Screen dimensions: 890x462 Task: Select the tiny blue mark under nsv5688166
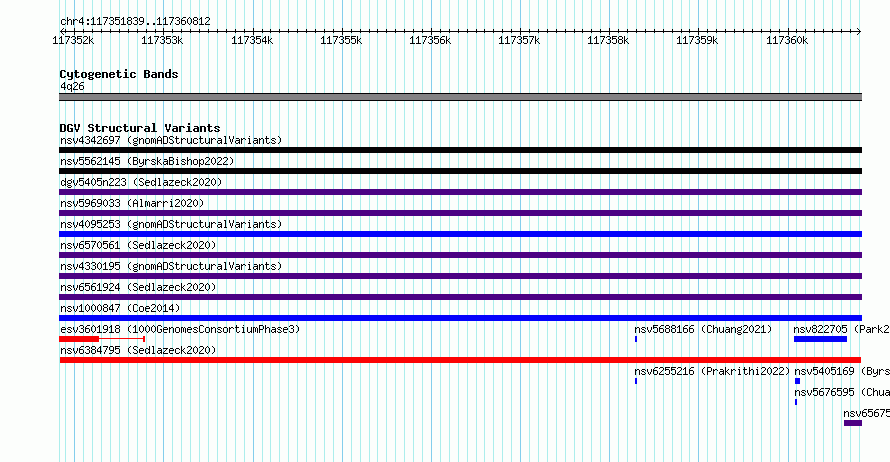click(x=636, y=339)
